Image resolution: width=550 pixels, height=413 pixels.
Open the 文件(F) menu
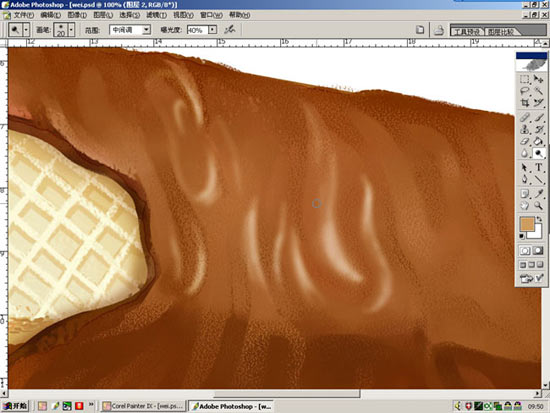click(24, 15)
